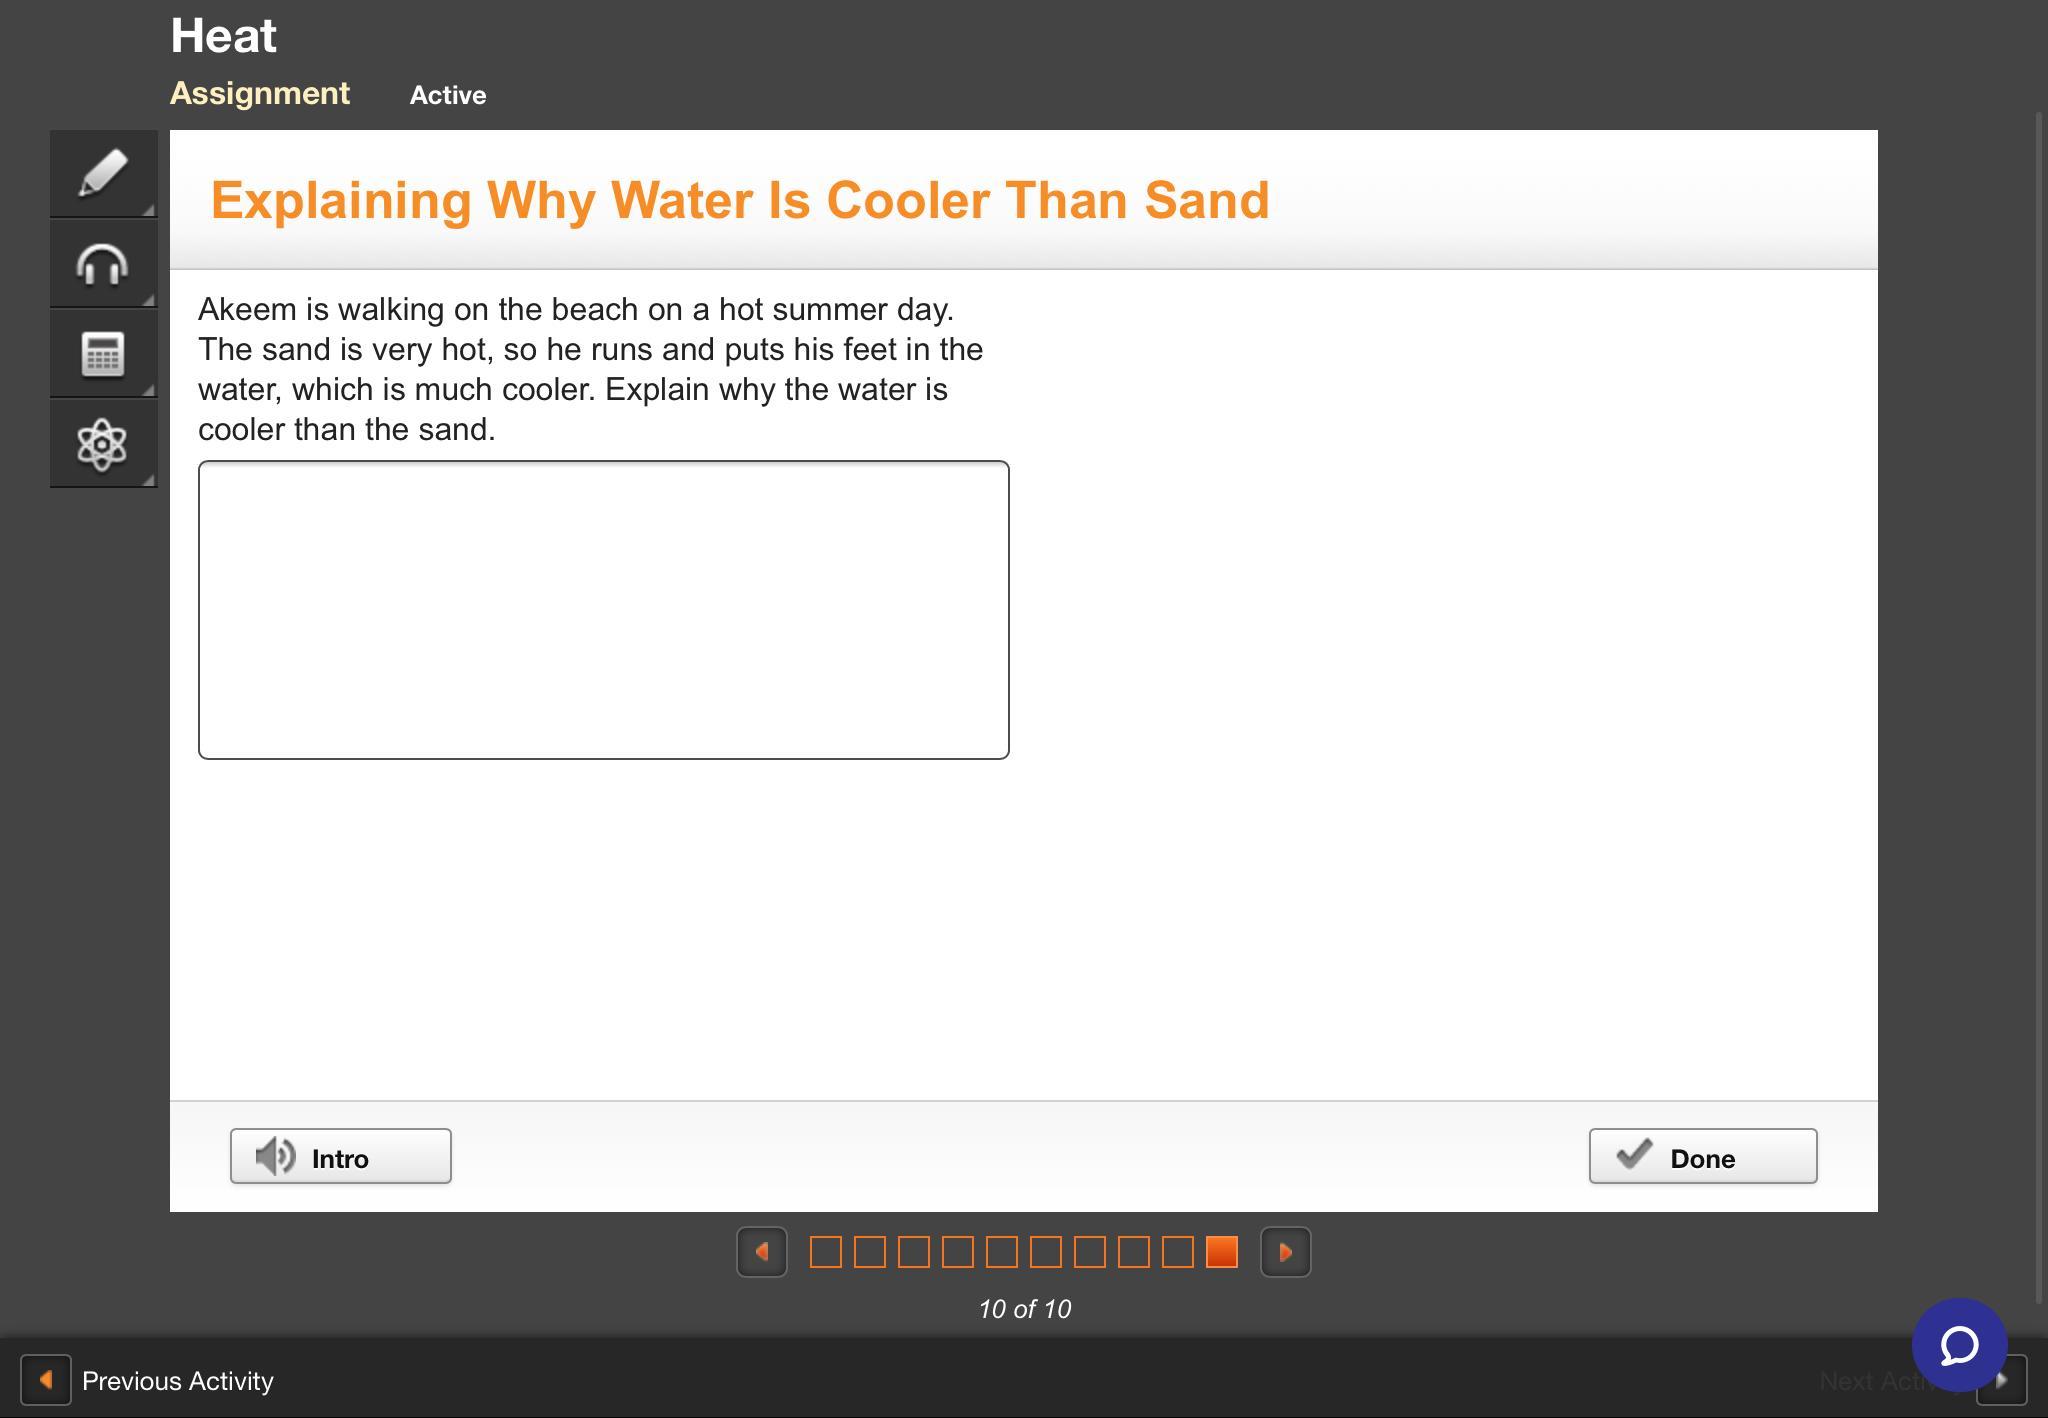
Task: Jump to question 9 square
Action: pyautogui.click(x=1177, y=1252)
